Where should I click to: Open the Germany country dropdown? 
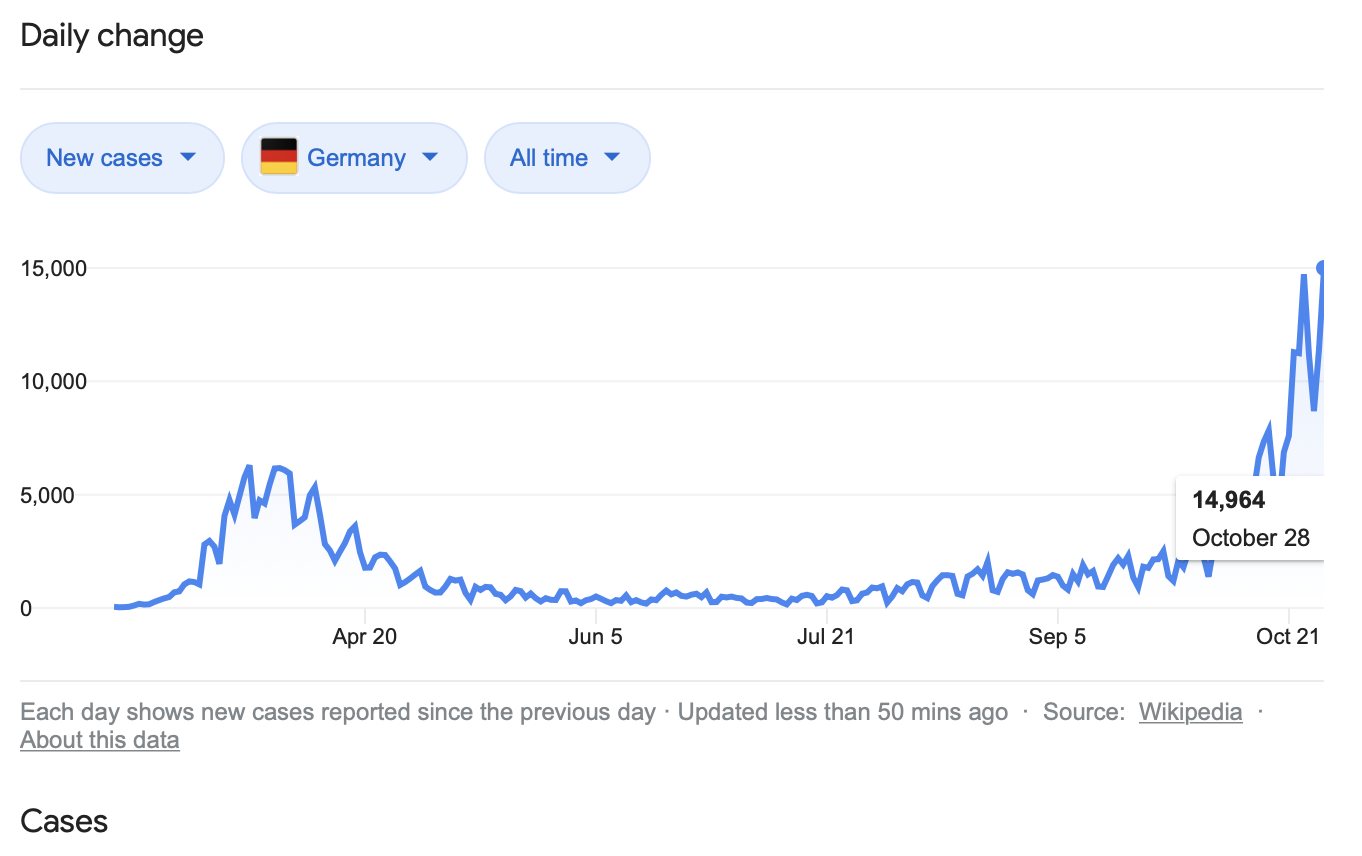(x=354, y=158)
